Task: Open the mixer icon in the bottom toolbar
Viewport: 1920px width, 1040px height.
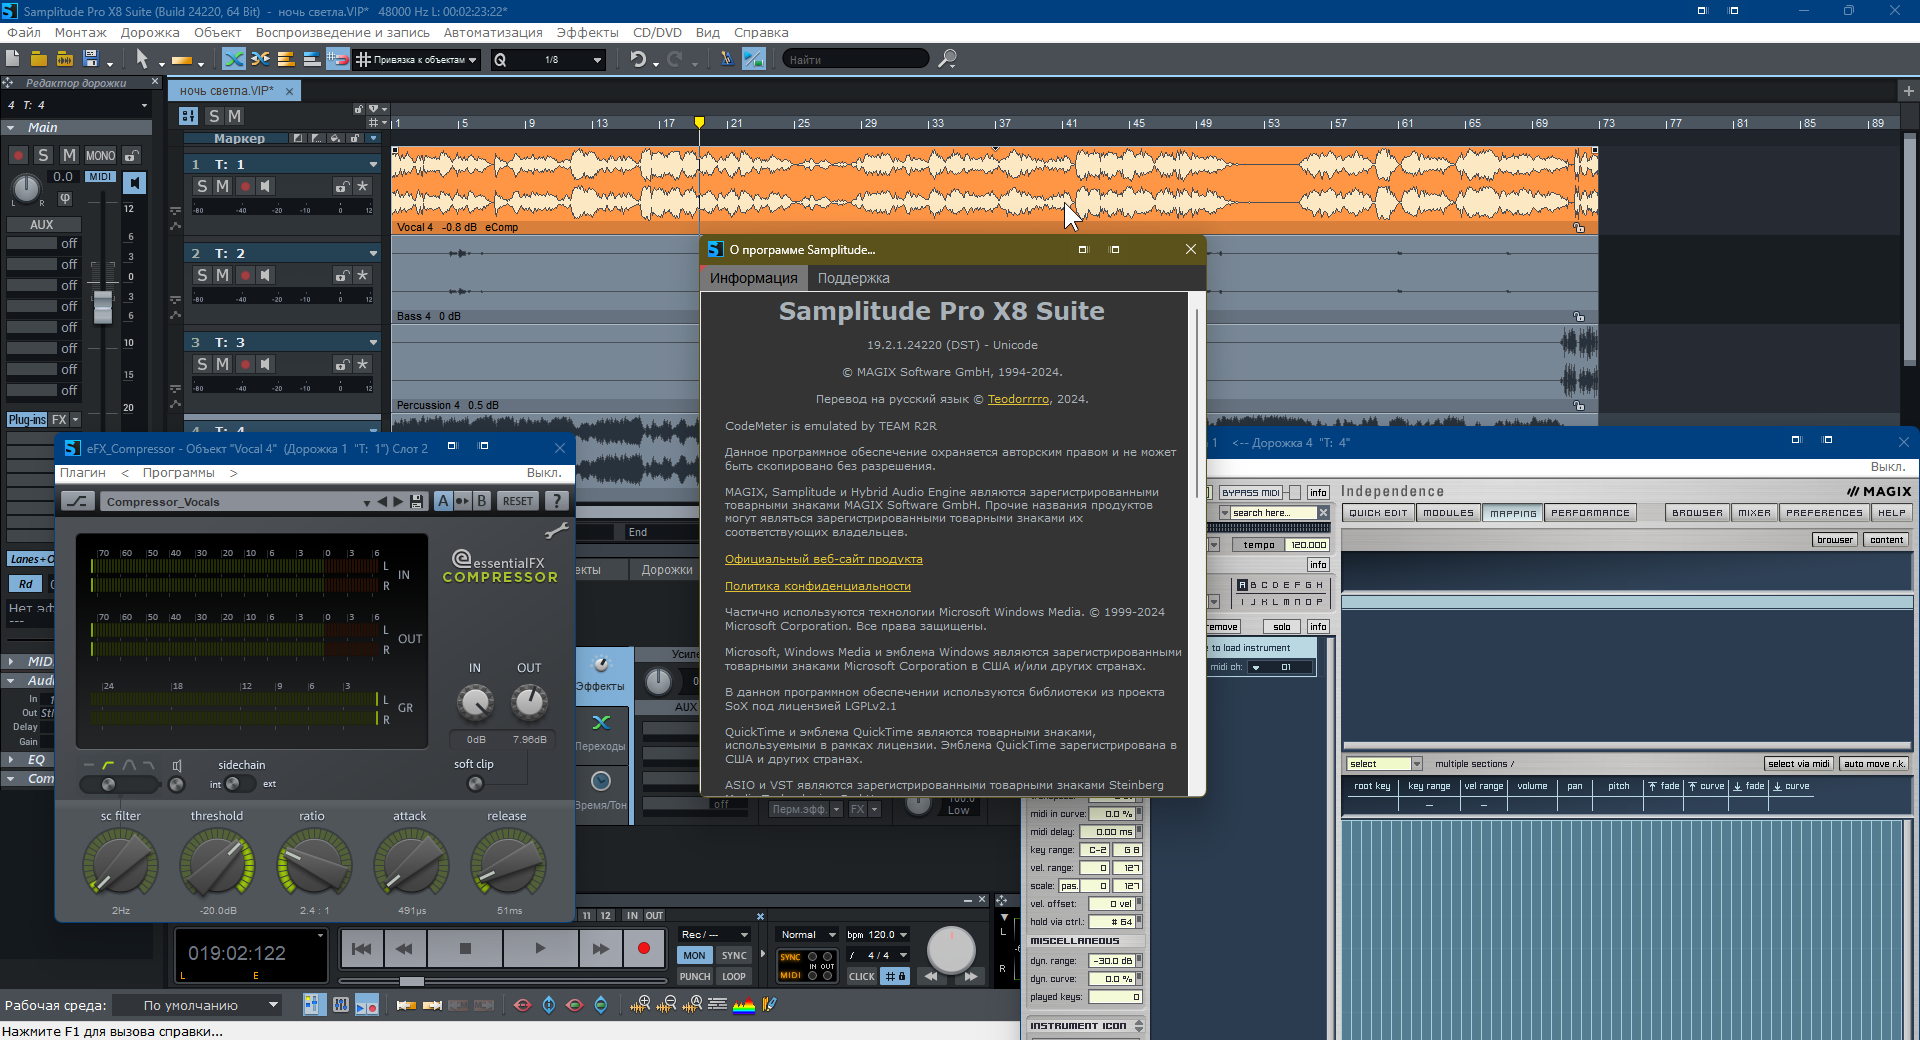Action: (x=341, y=1004)
